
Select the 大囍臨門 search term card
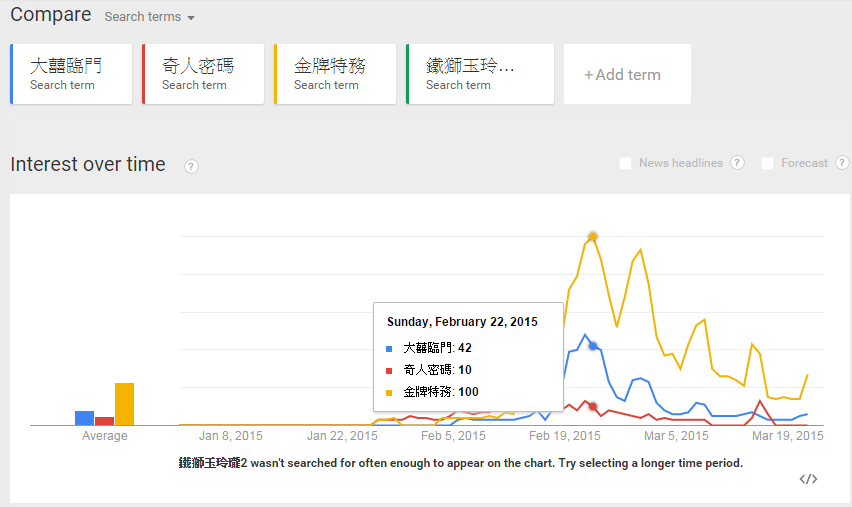pos(71,74)
